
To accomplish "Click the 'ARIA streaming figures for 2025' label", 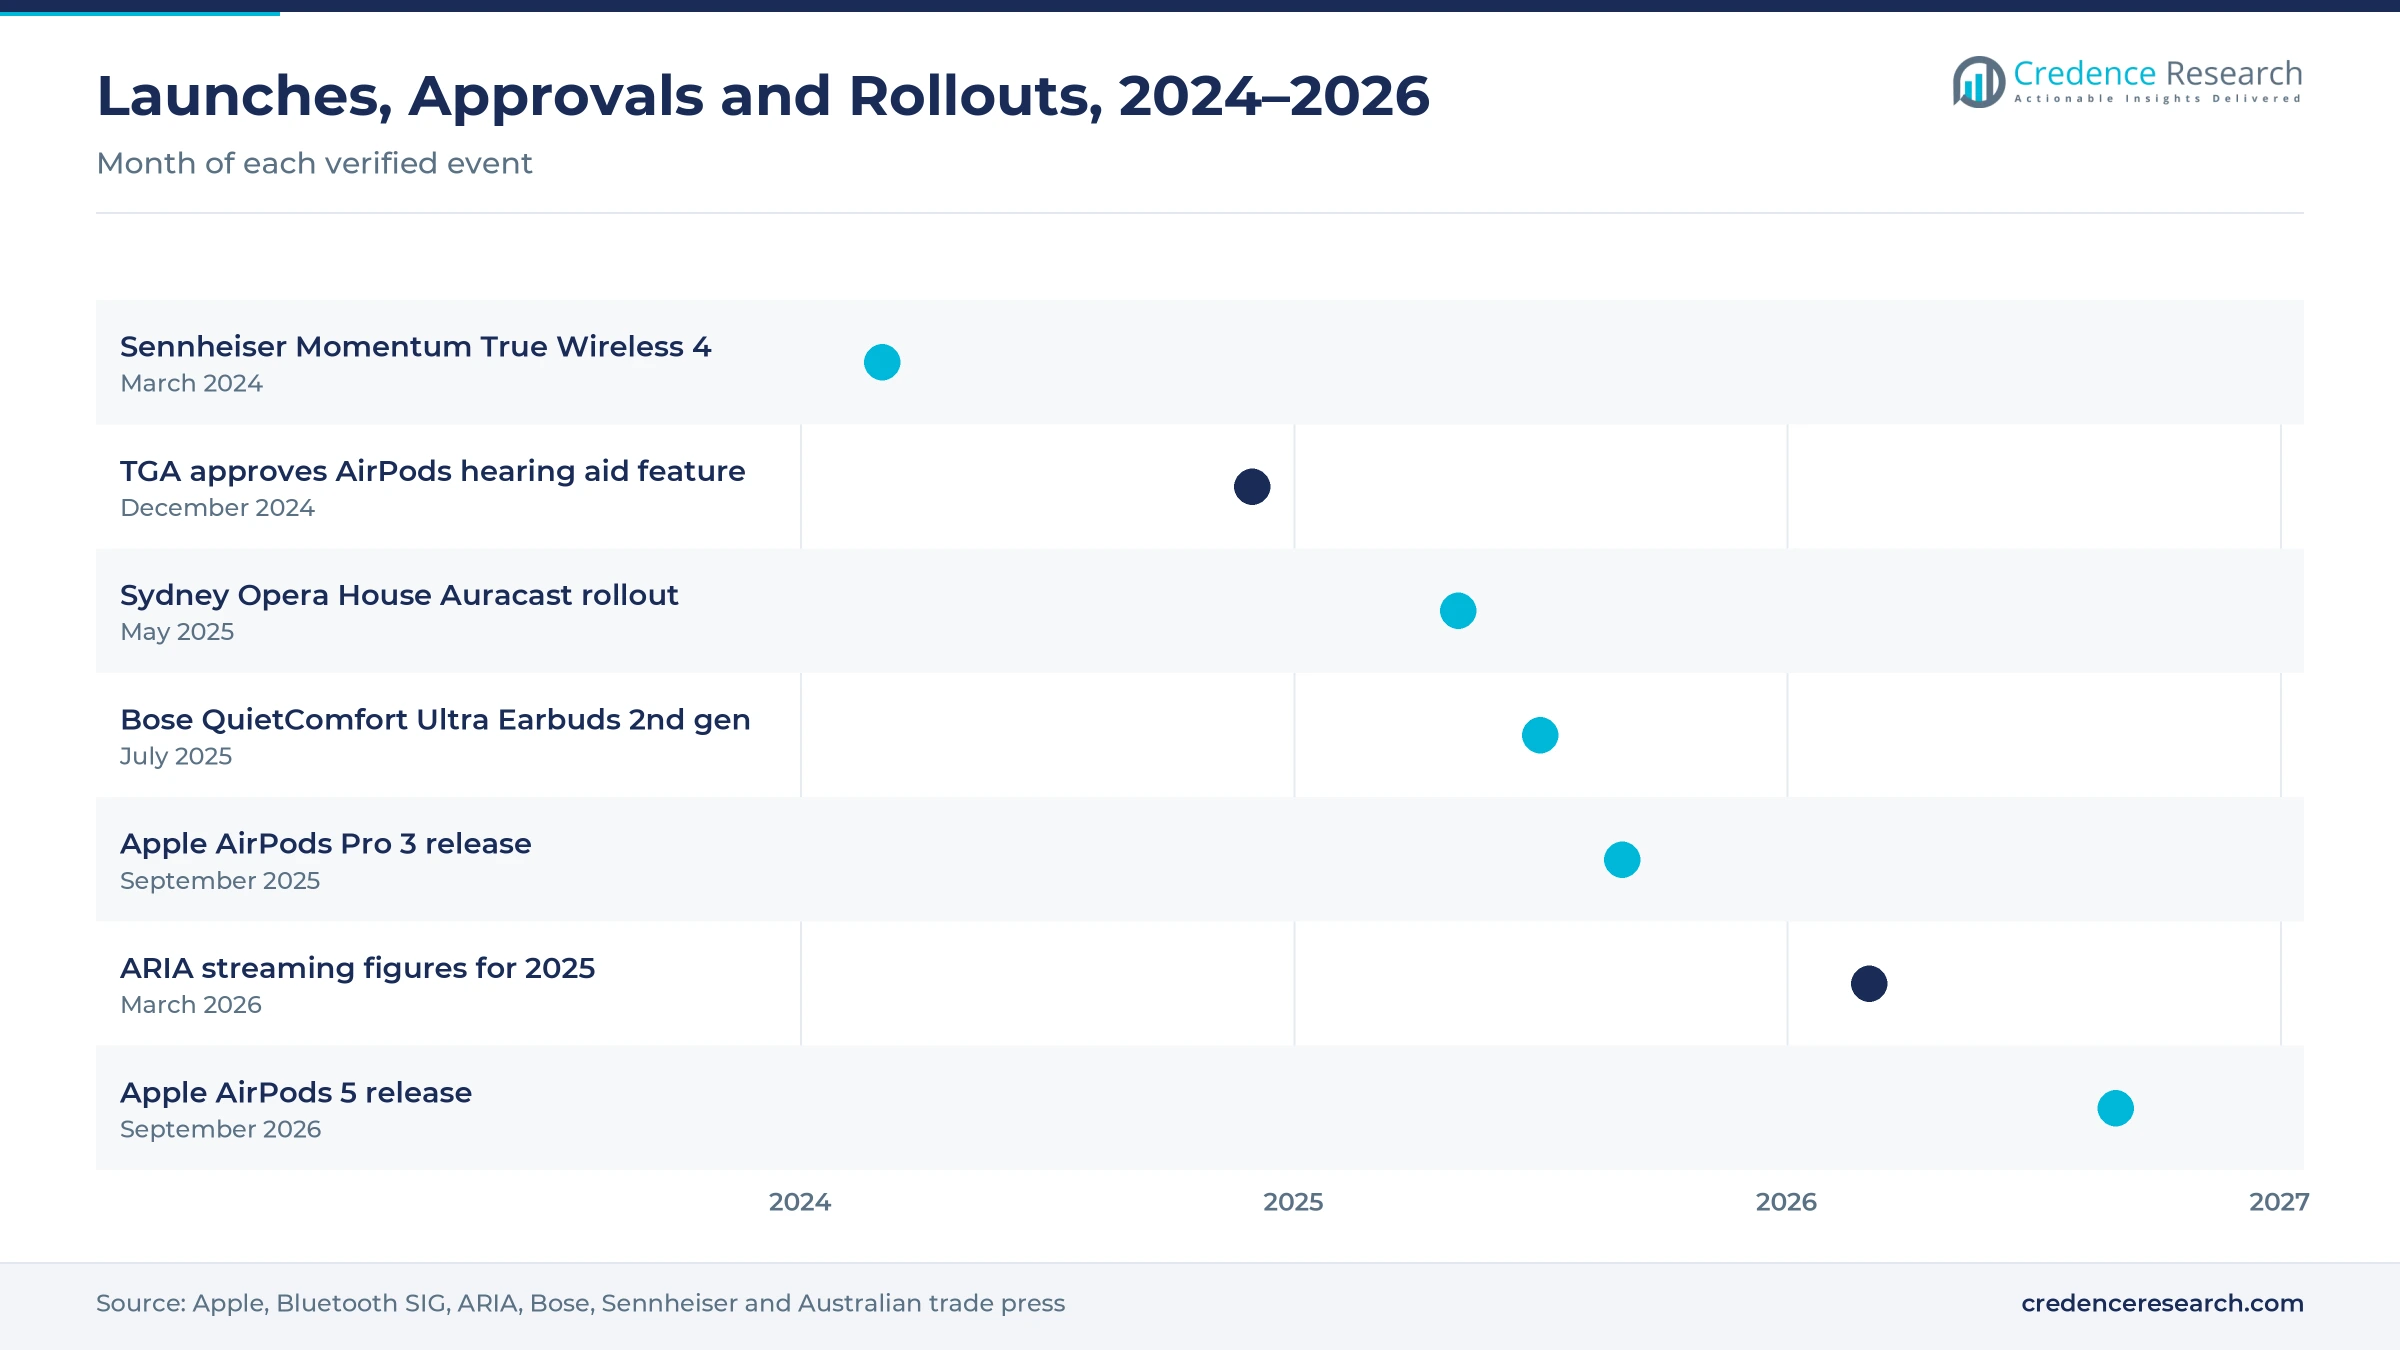I will click(x=358, y=968).
